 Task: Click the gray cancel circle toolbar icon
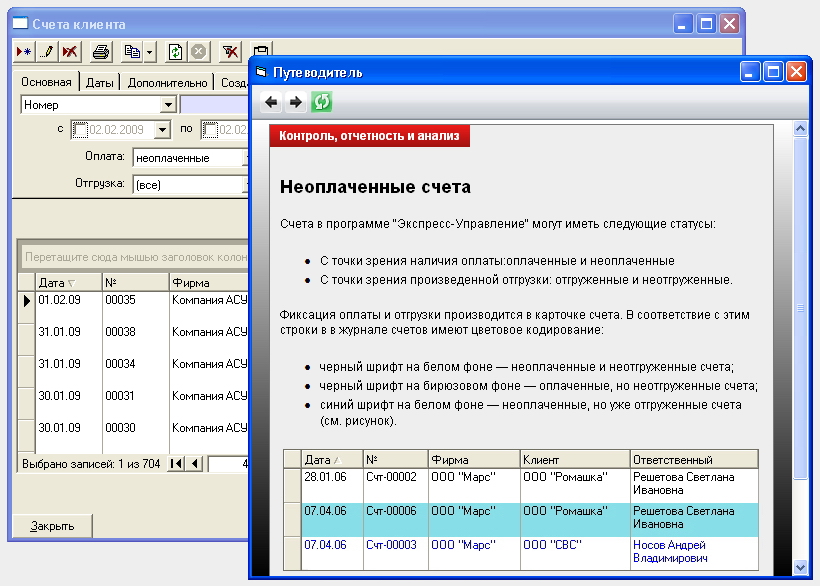pyautogui.click(x=198, y=52)
